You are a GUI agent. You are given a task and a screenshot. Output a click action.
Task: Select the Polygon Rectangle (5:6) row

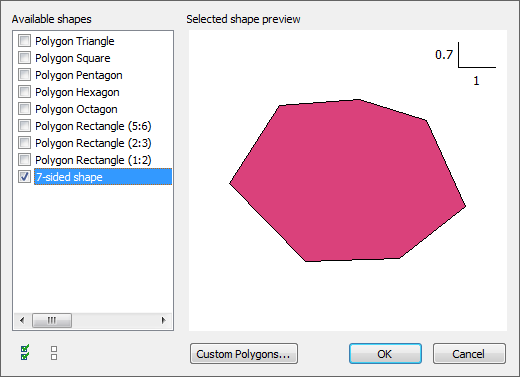[93, 126]
